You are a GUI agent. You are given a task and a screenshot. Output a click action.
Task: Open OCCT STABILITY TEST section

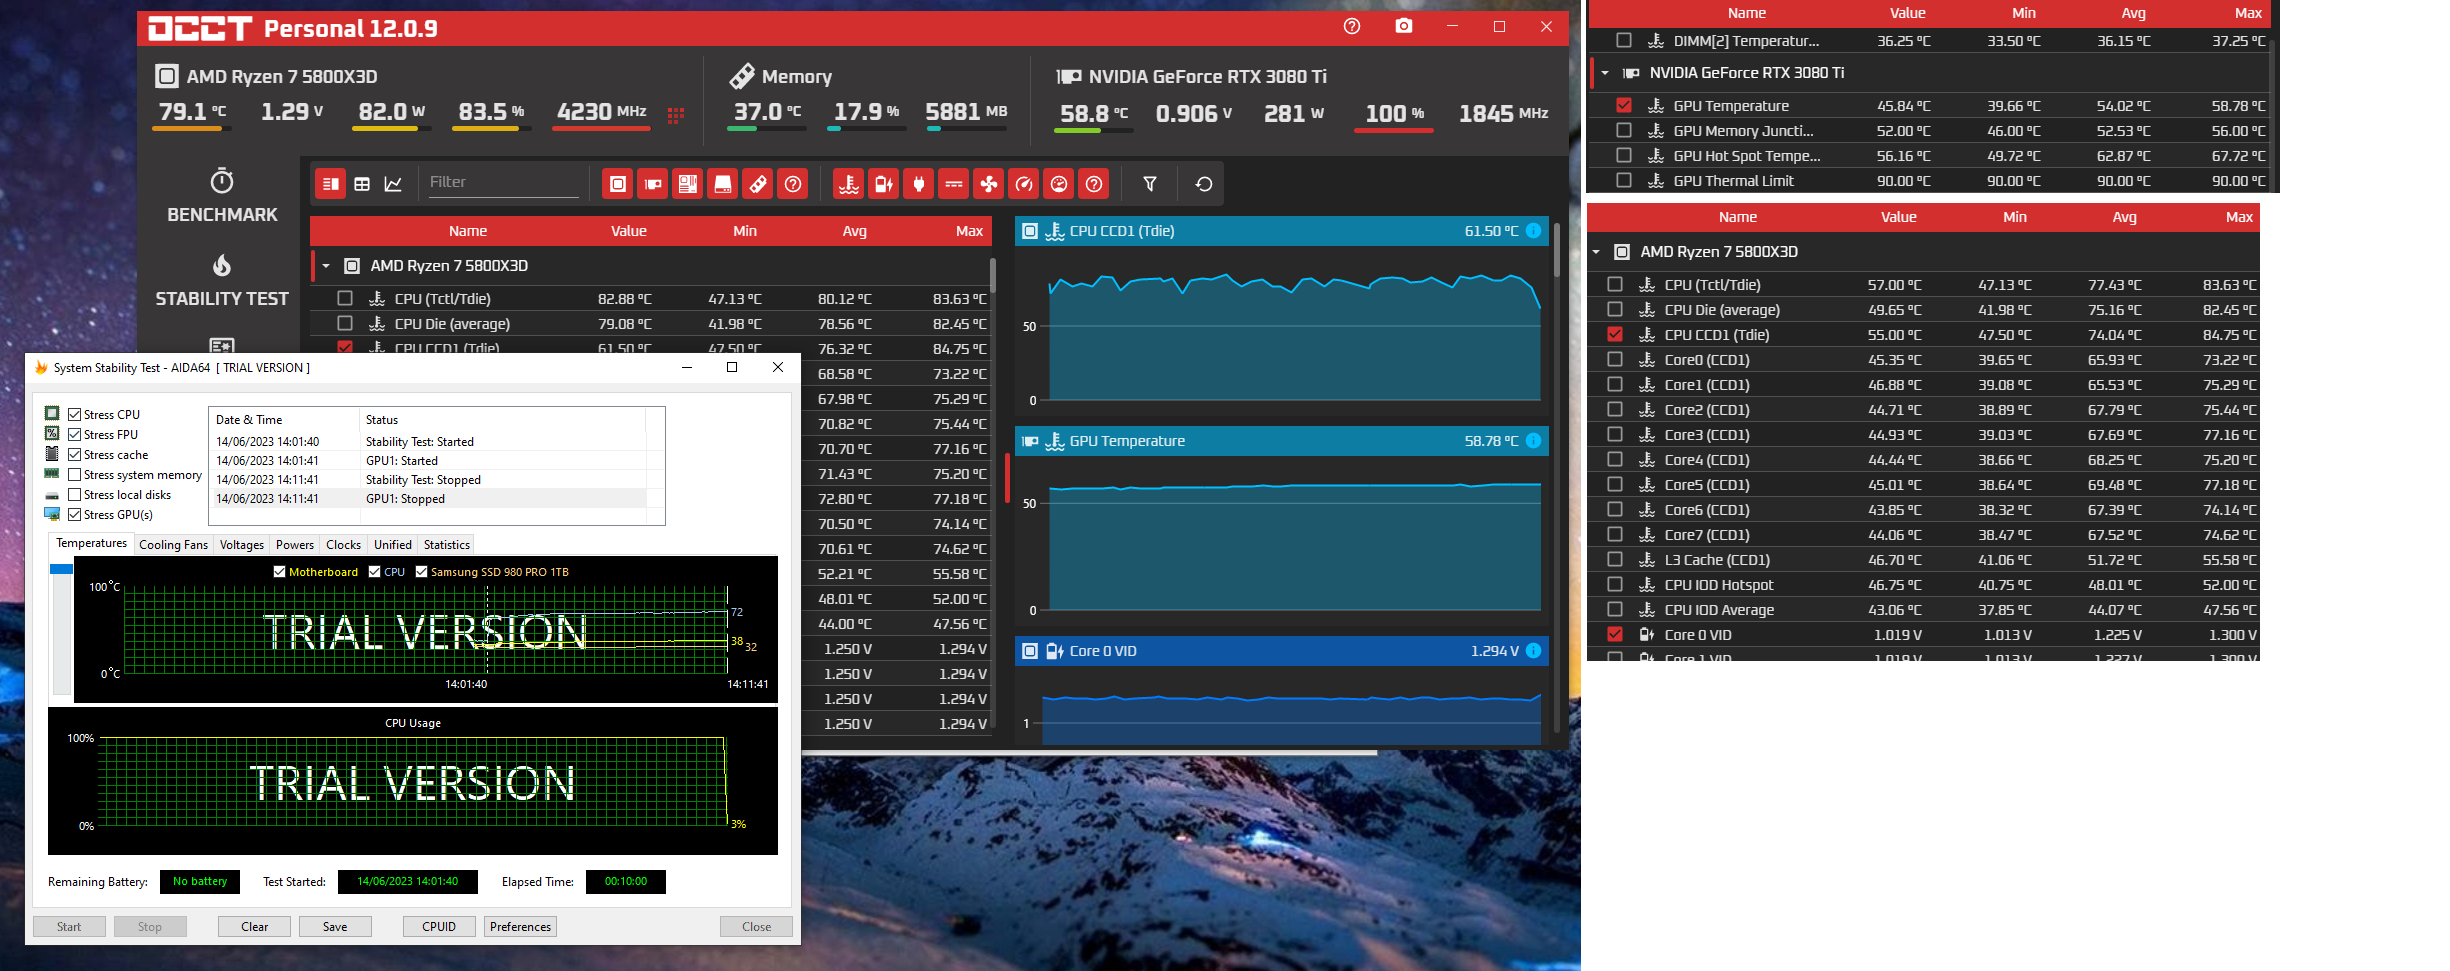[222, 281]
